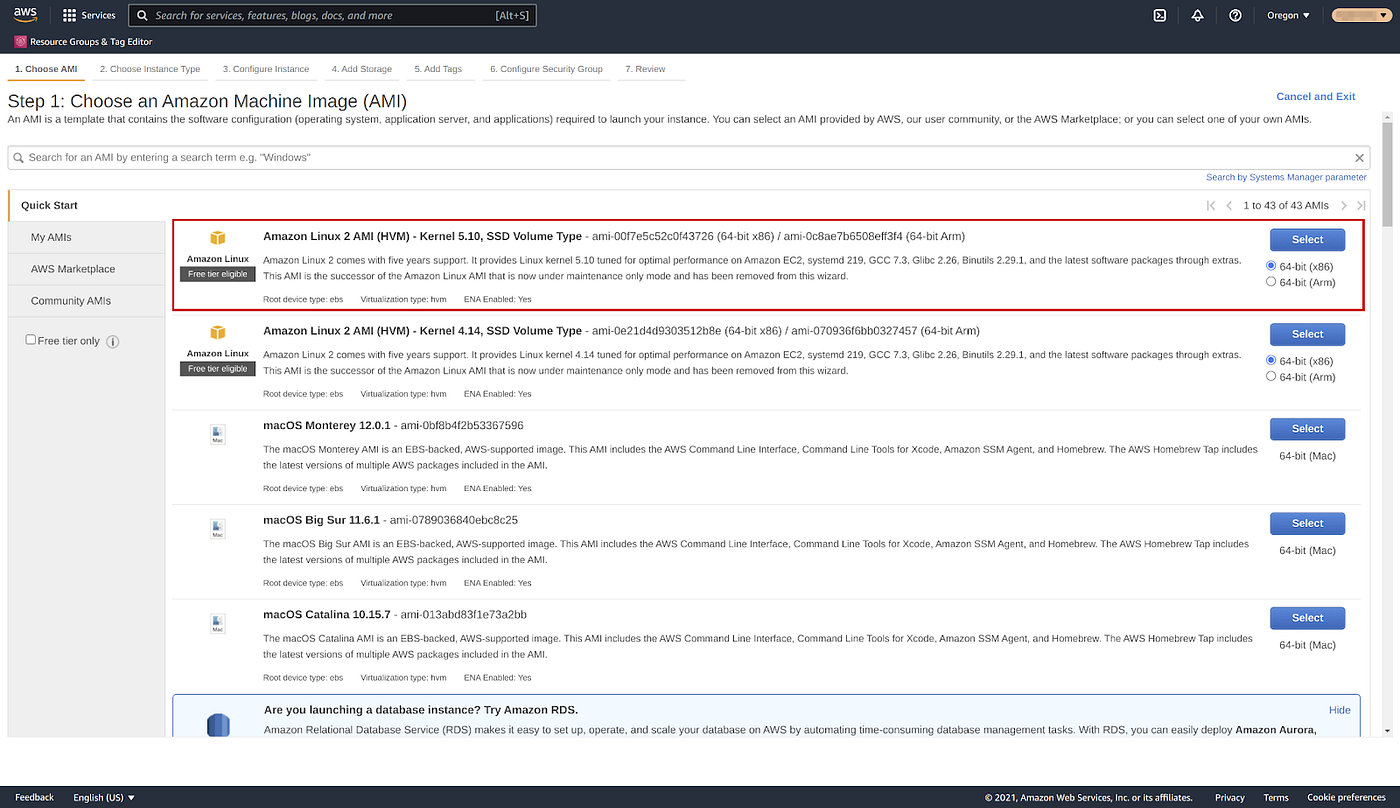The height and width of the screenshot is (808, 1400).
Task: Open Cookie preferences in footer
Action: pos(1347,798)
